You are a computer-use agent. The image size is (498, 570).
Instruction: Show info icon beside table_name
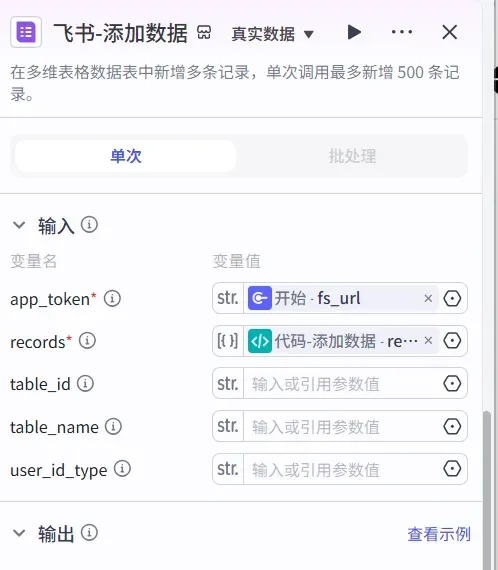(113, 426)
